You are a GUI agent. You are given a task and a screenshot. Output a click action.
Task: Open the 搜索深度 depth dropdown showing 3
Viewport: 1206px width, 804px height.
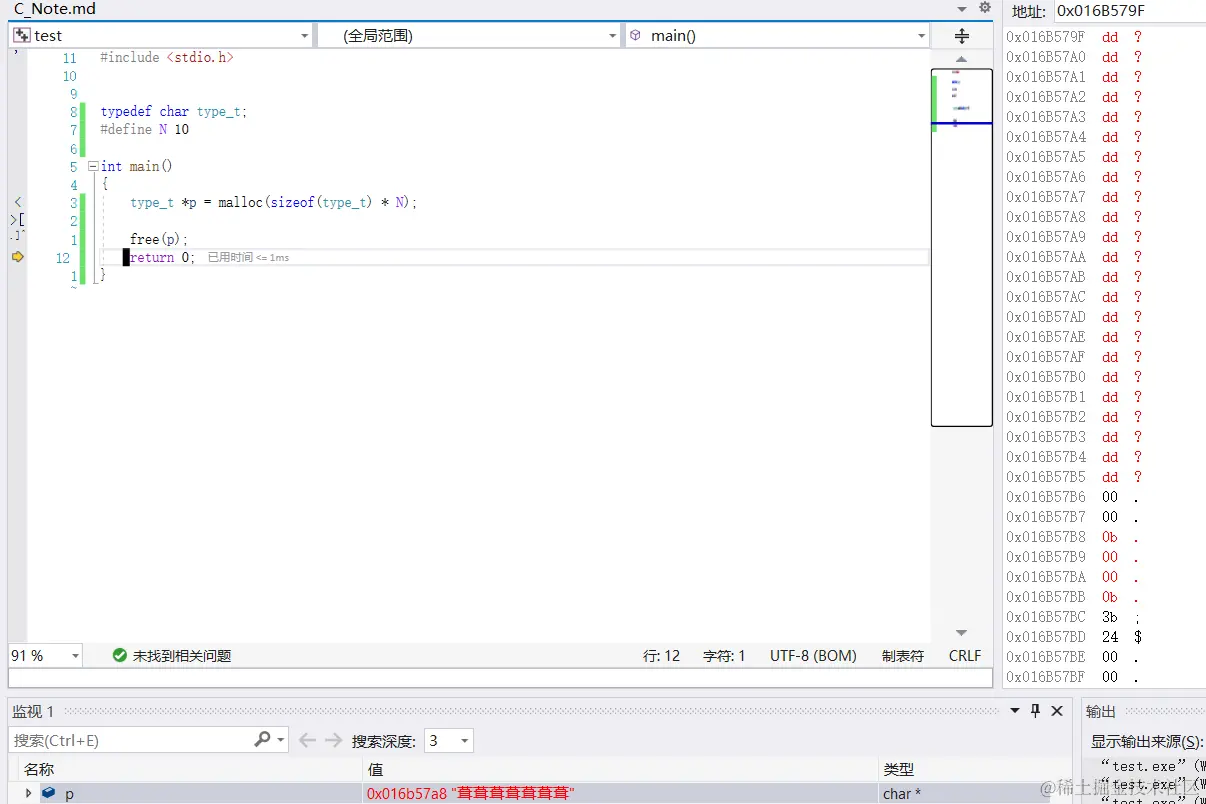(463, 740)
